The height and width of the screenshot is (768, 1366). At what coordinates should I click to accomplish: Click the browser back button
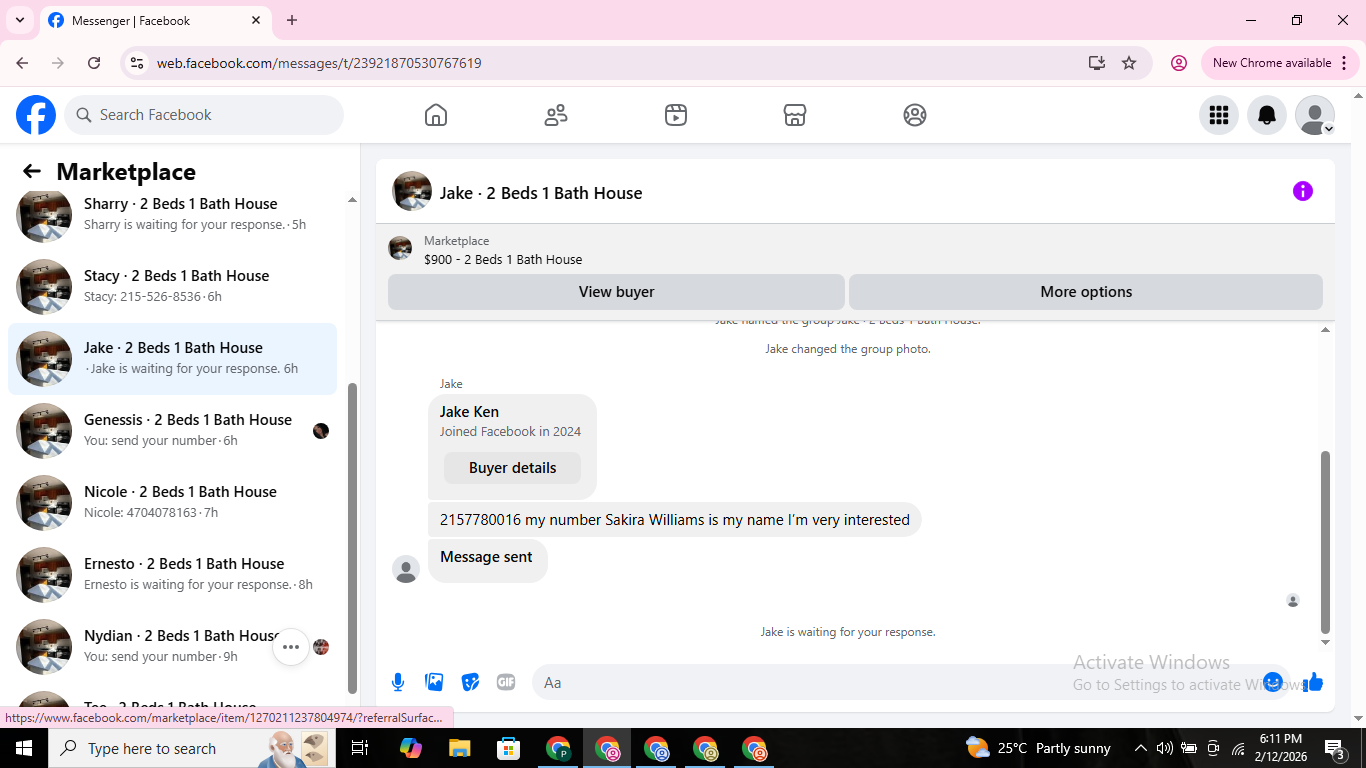click(x=22, y=63)
